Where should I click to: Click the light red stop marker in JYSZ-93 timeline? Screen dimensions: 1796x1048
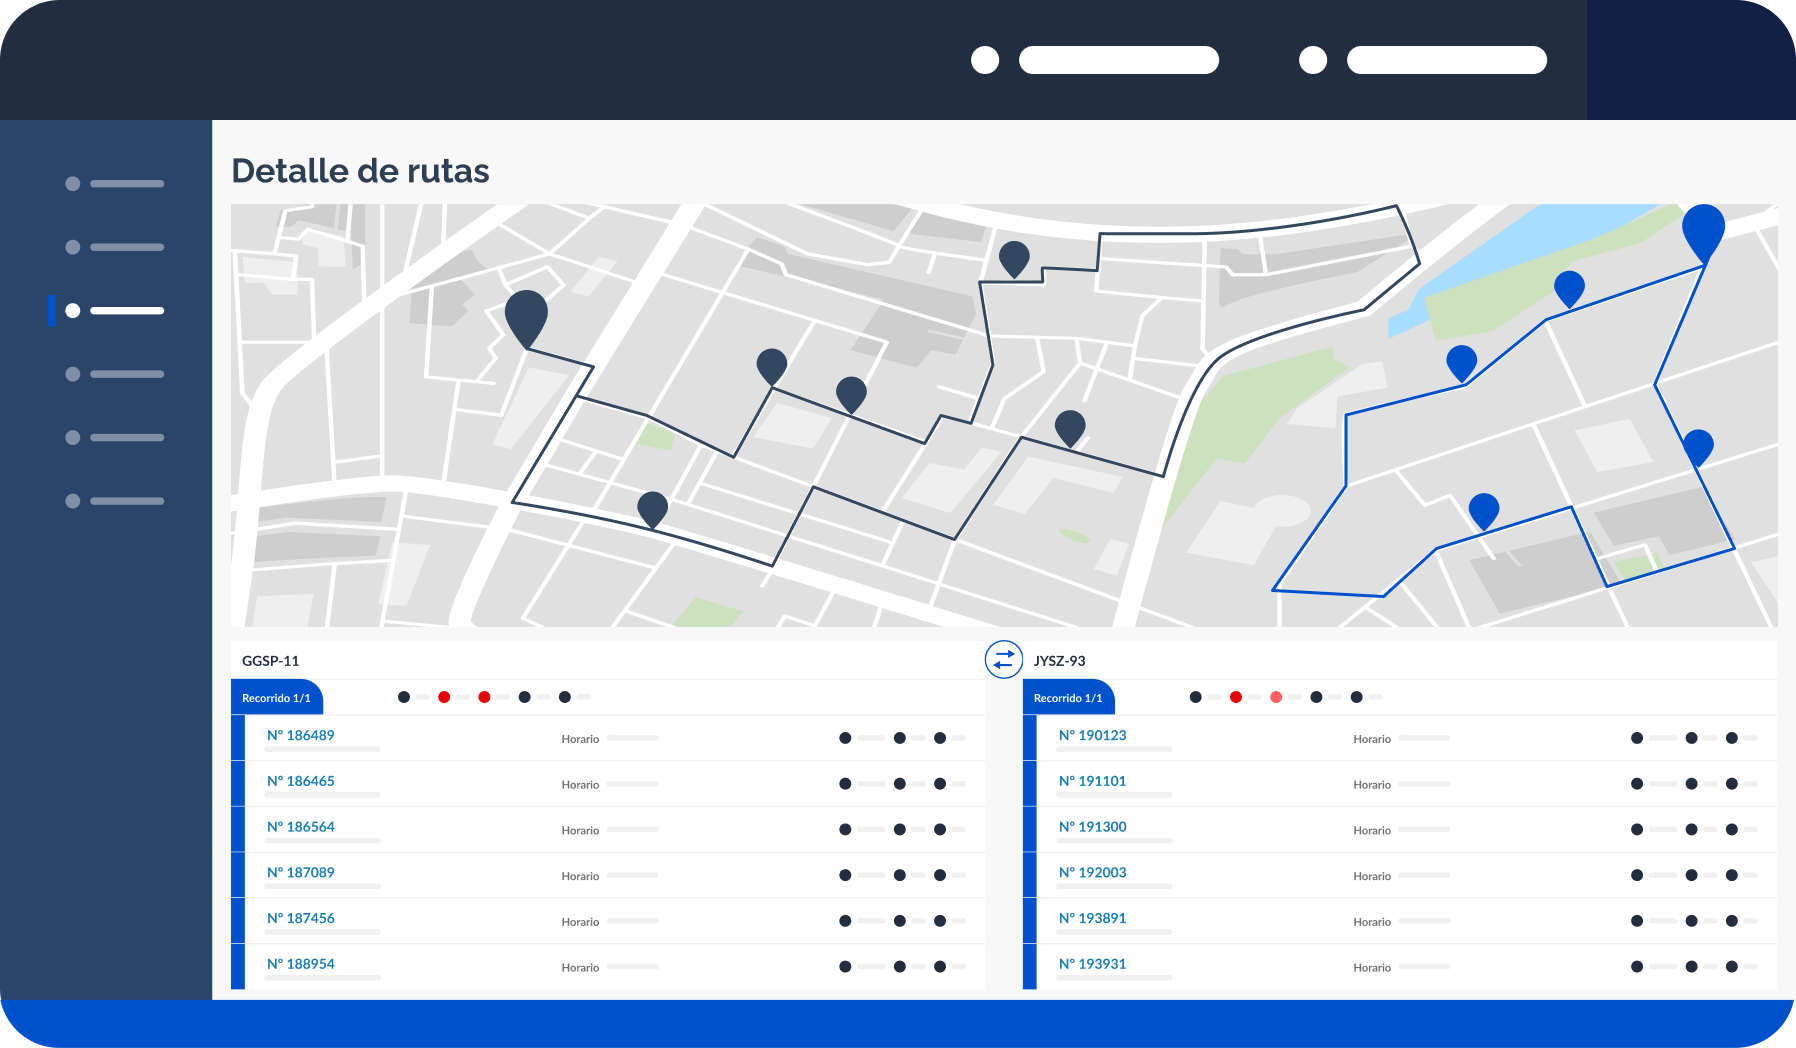point(1276,697)
